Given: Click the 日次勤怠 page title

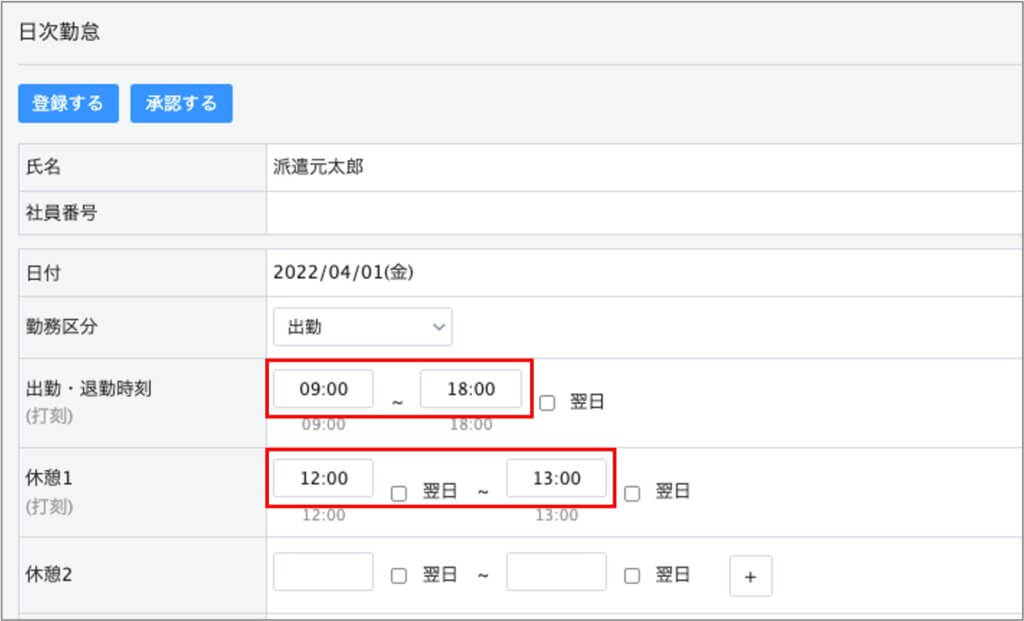Looking at the screenshot, I should [59, 32].
